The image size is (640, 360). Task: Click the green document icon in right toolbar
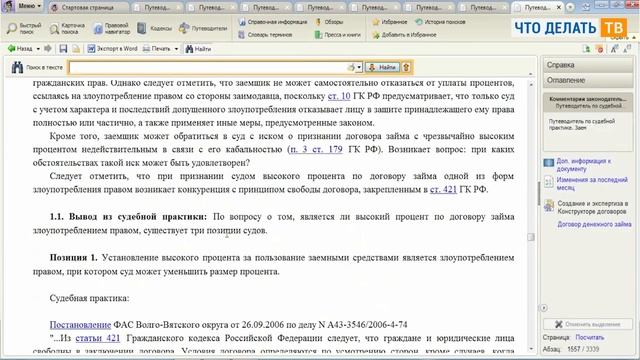587,49
